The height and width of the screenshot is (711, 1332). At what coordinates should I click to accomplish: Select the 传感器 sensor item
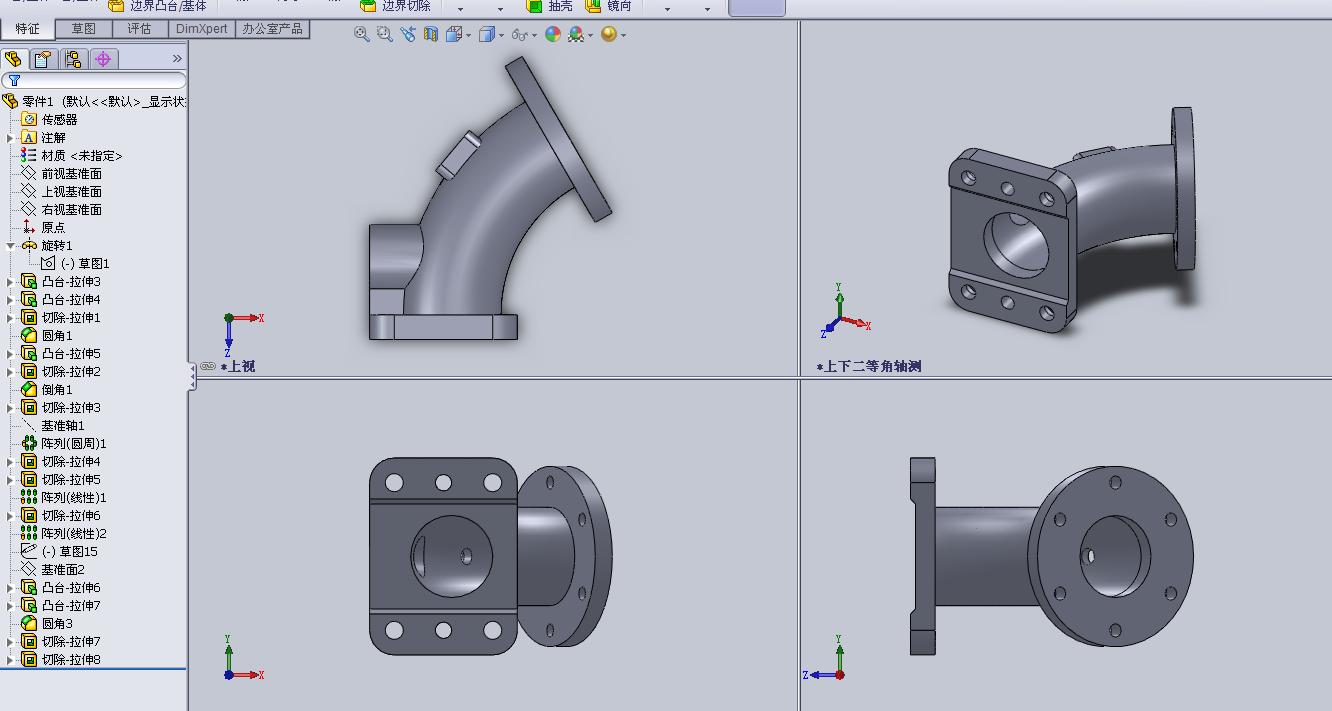(49, 119)
